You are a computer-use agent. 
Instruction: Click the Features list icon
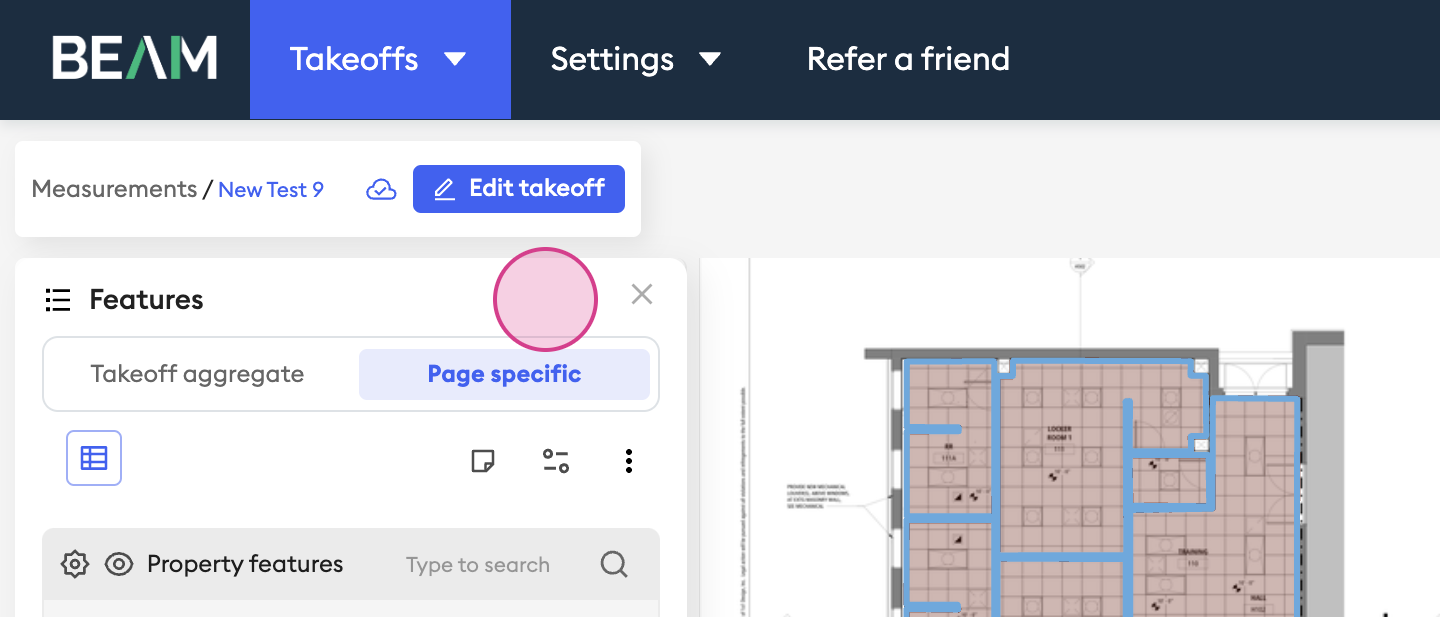[x=58, y=300]
